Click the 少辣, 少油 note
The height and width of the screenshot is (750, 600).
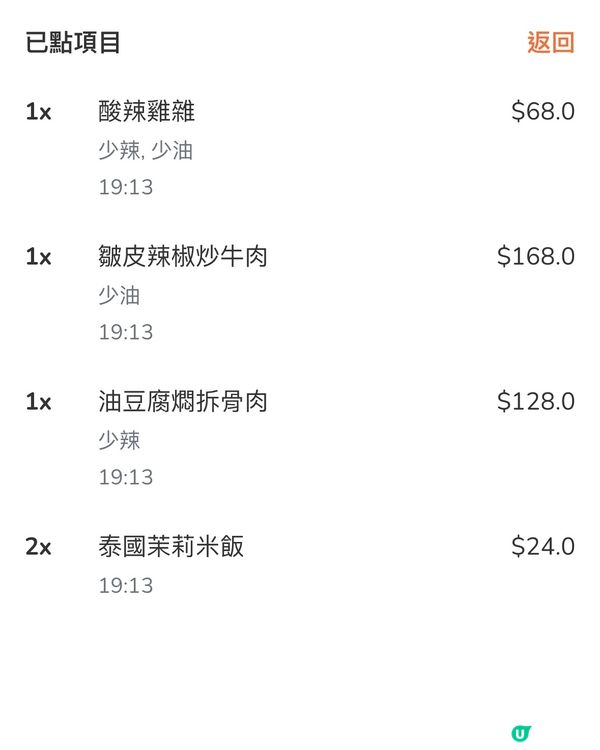(145, 151)
